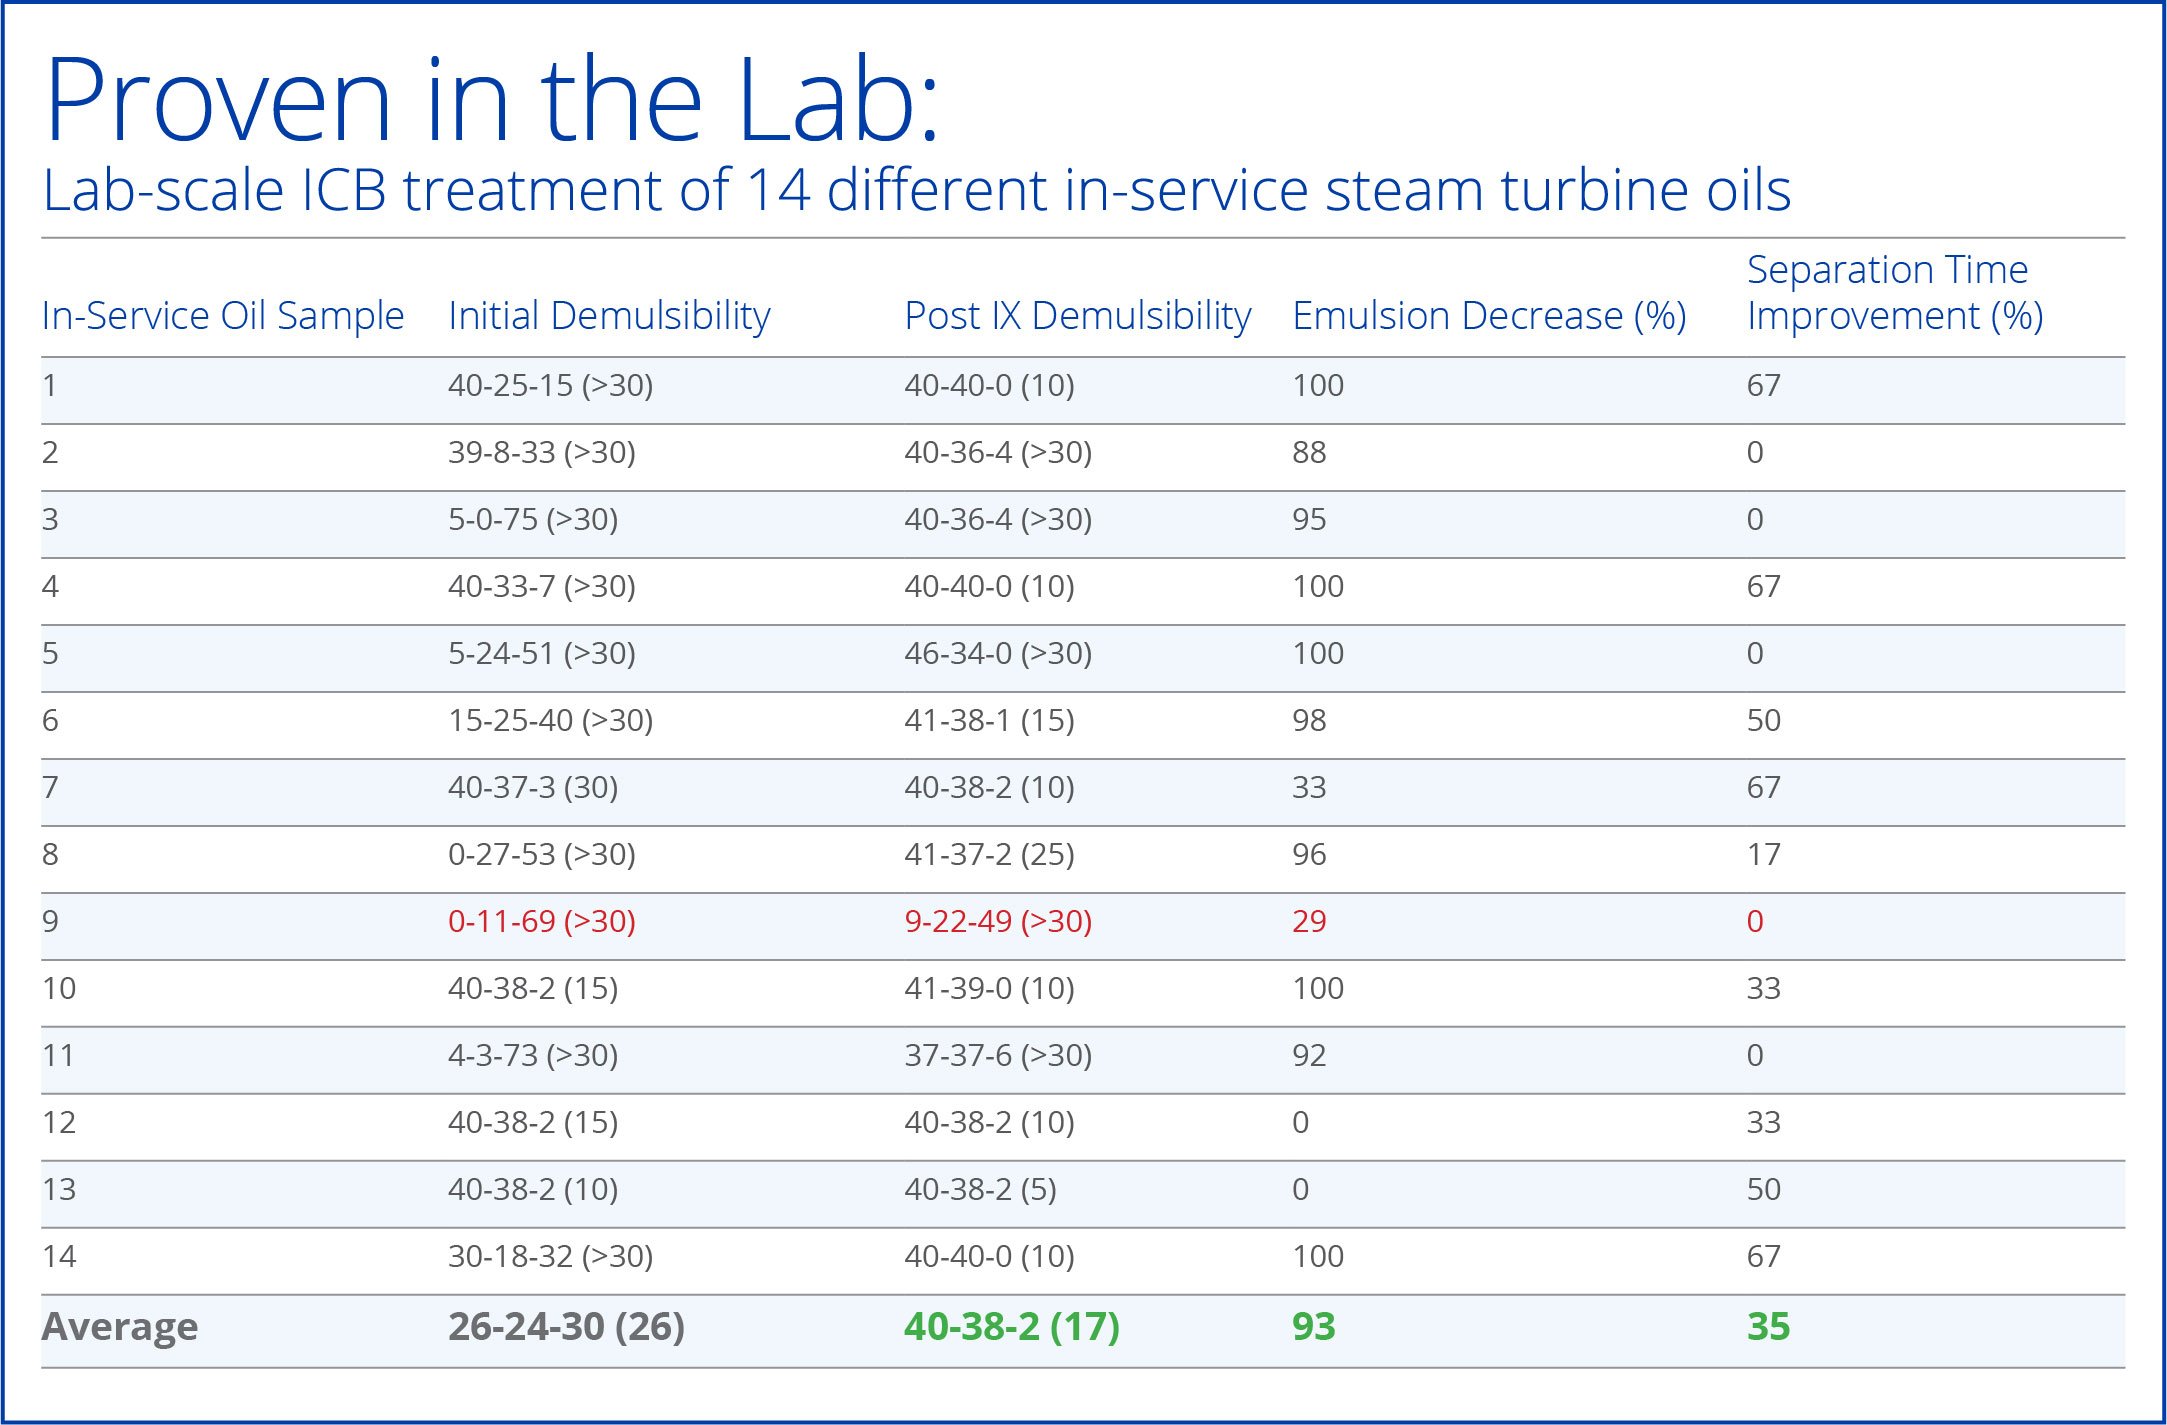
Task: Select initial value '5-24-51 (>30)'
Action: (x=541, y=653)
